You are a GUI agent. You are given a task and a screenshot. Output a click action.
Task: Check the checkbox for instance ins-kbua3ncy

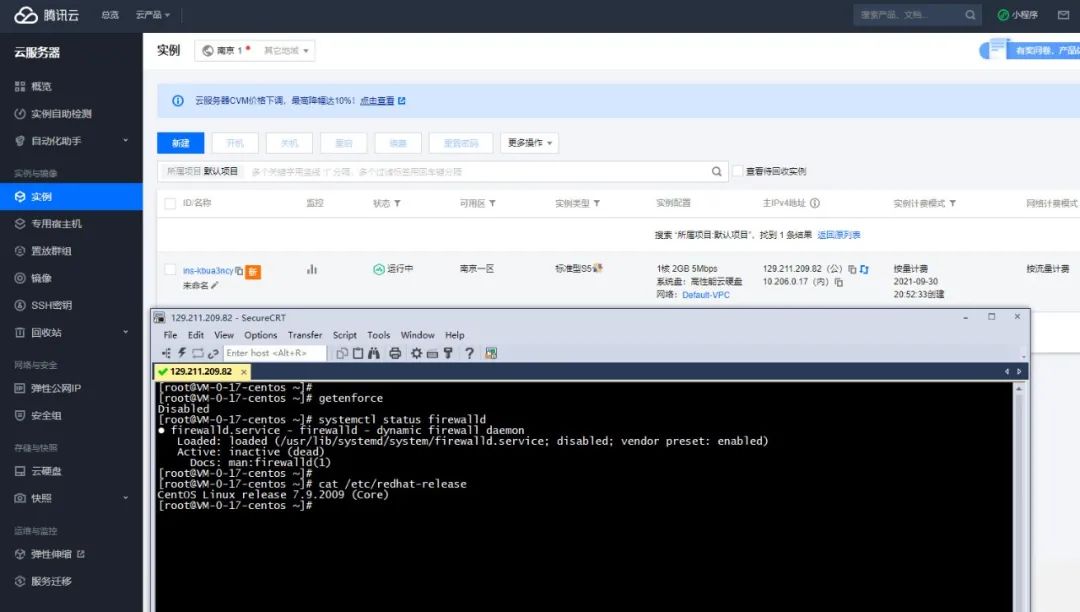[x=170, y=269]
